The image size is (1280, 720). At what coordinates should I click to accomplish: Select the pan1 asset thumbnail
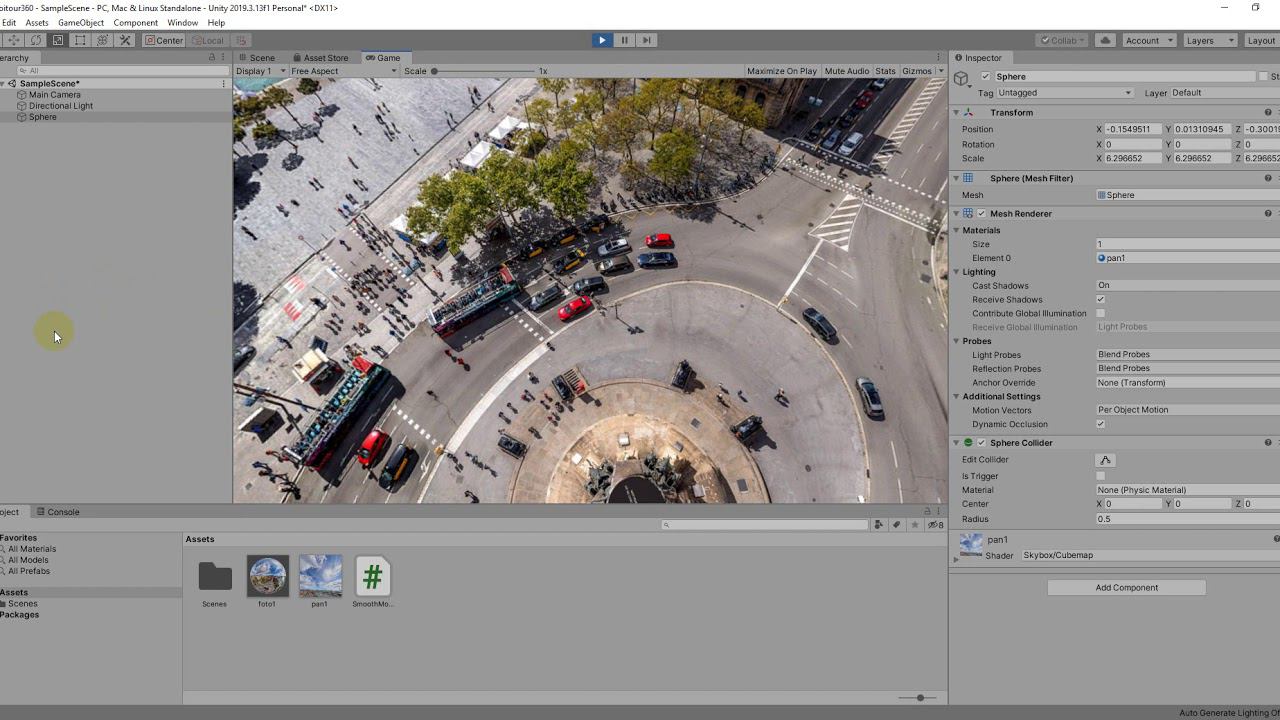[320, 577]
